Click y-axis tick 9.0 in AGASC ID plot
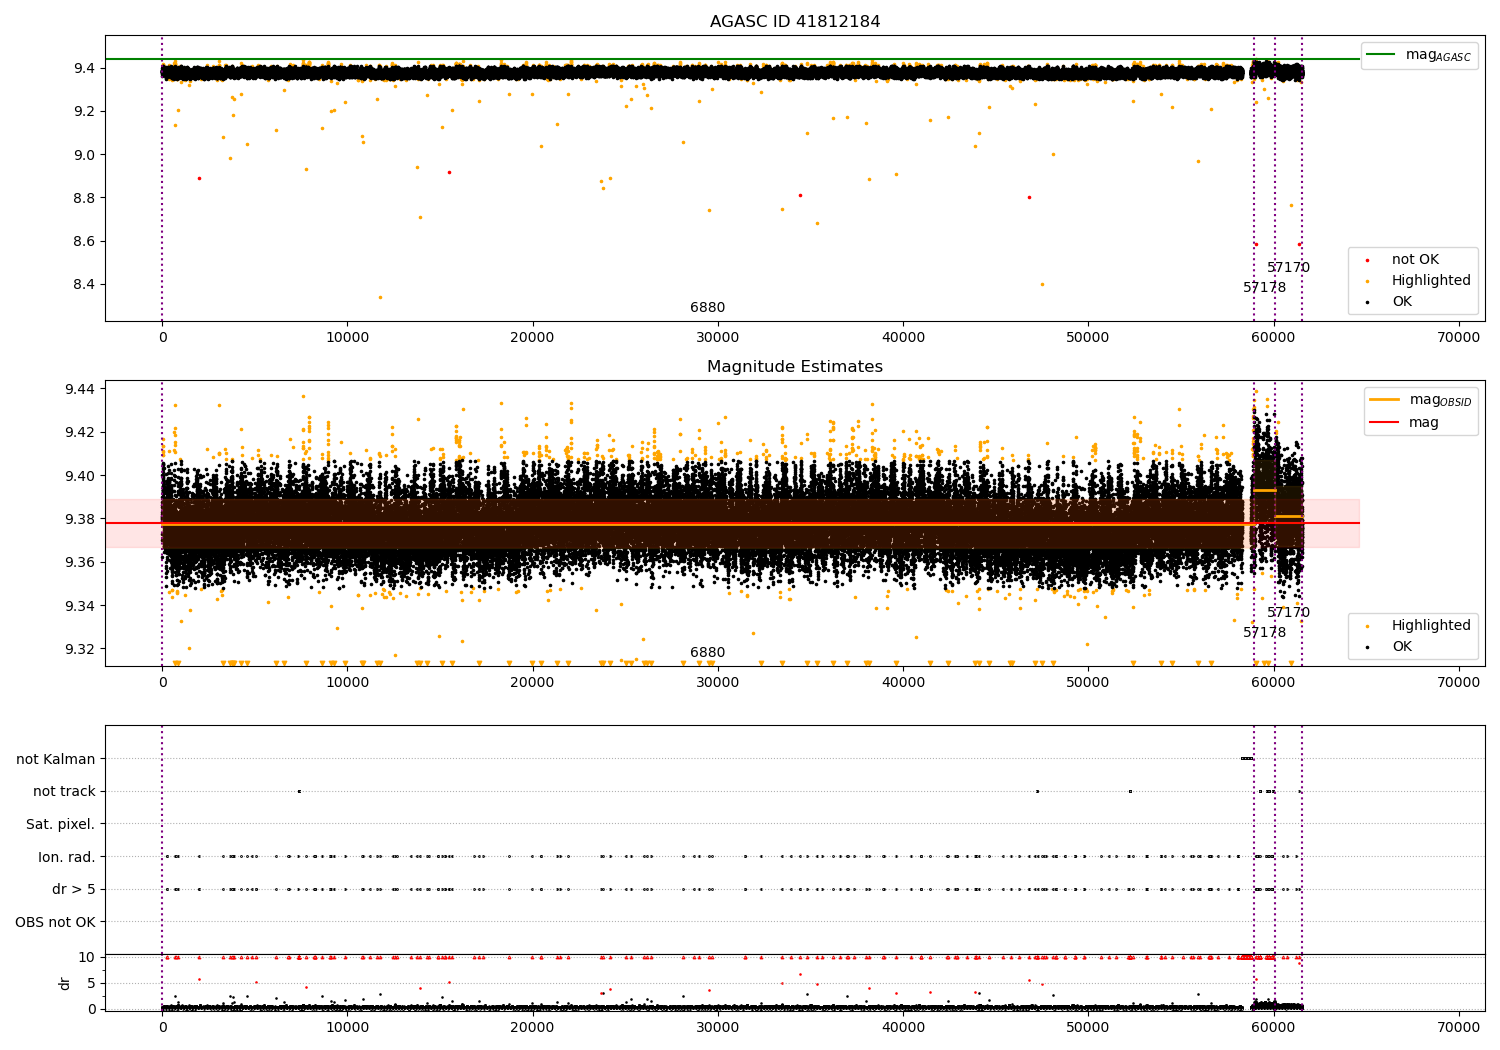 (85, 155)
